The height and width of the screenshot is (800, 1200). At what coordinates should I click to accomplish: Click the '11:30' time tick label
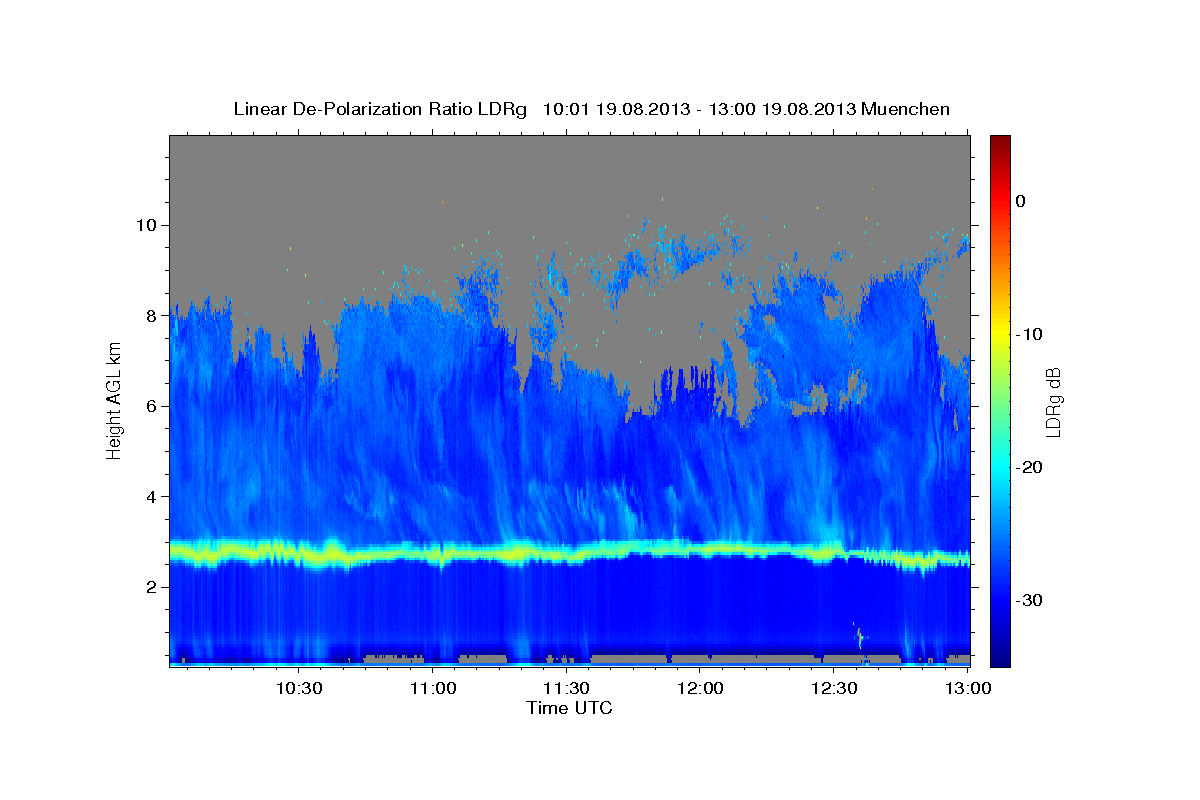click(567, 689)
